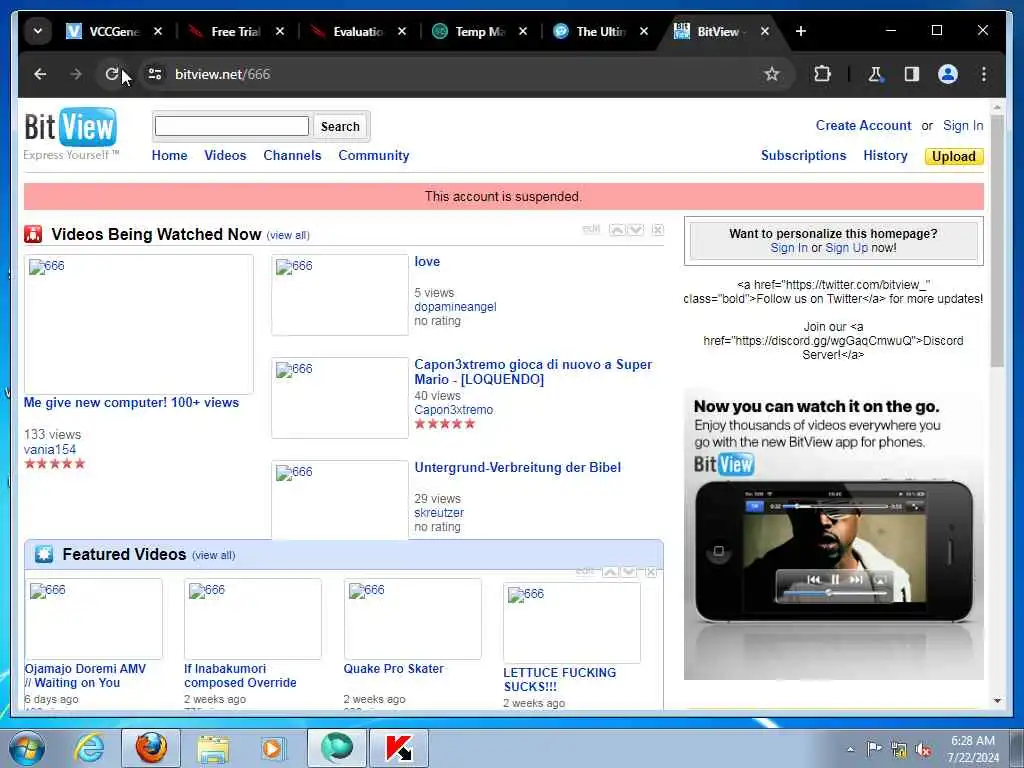Click Sign Up in the personalize box

coord(846,248)
